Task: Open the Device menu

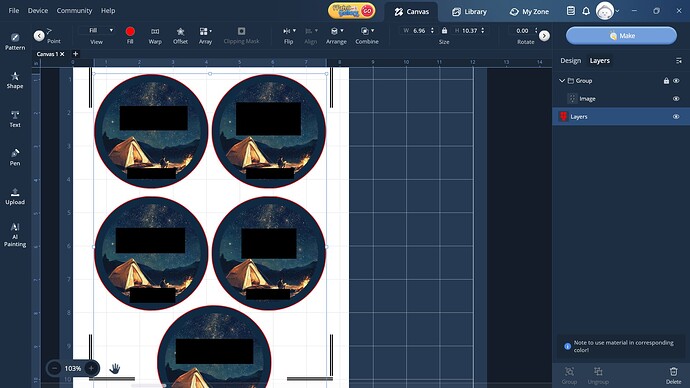Action: point(38,11)
